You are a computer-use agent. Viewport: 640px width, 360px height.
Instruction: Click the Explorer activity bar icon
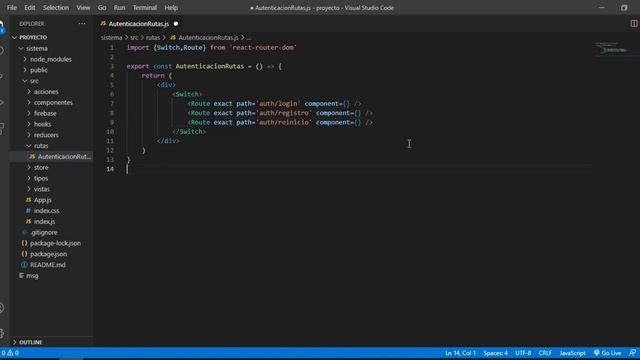click(x=2, y=27)
